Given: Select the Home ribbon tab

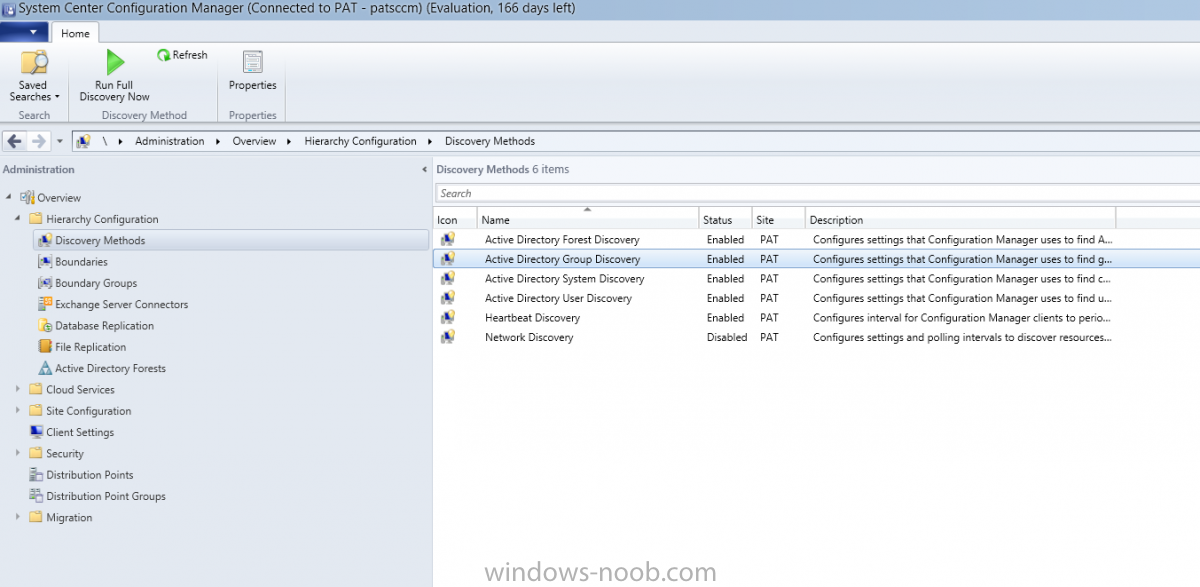Looking at the screenshot, I should pyautogui.click(x=75, y=33).
